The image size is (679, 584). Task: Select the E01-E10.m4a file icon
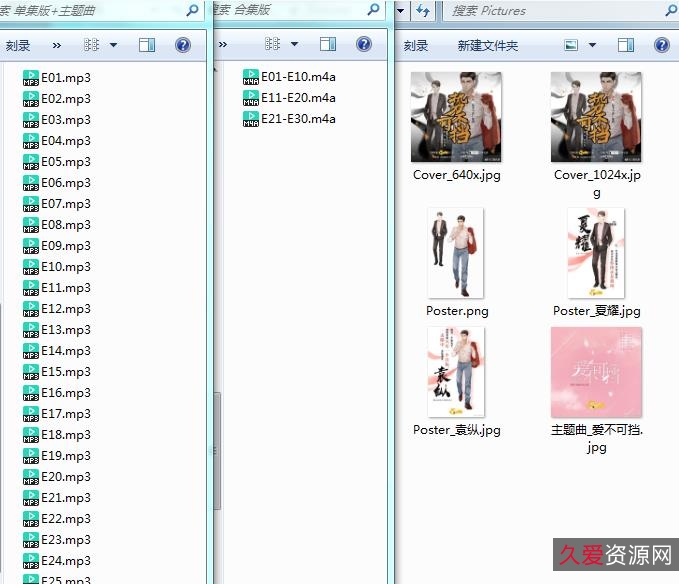pos(250,77)
